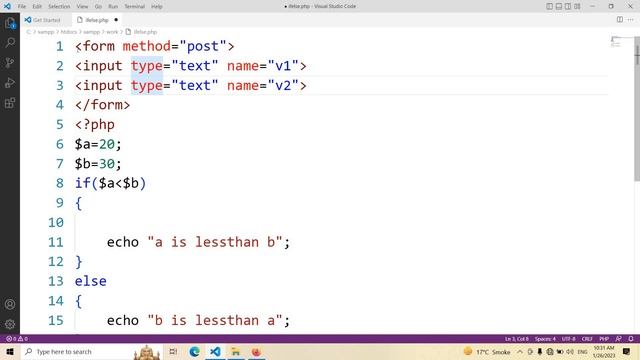Open the Terminal menu

134,7
